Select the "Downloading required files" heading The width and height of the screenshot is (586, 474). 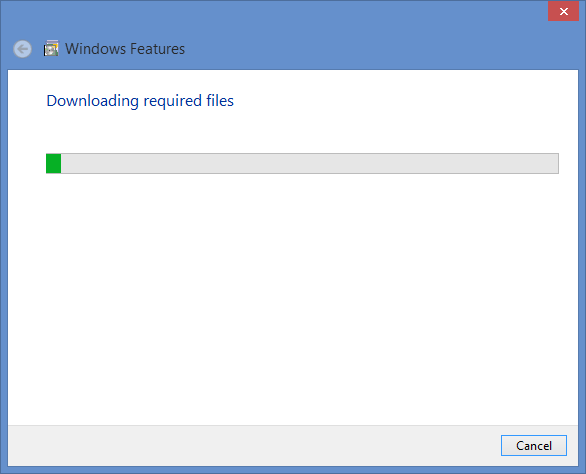click(x=140, y=101)
